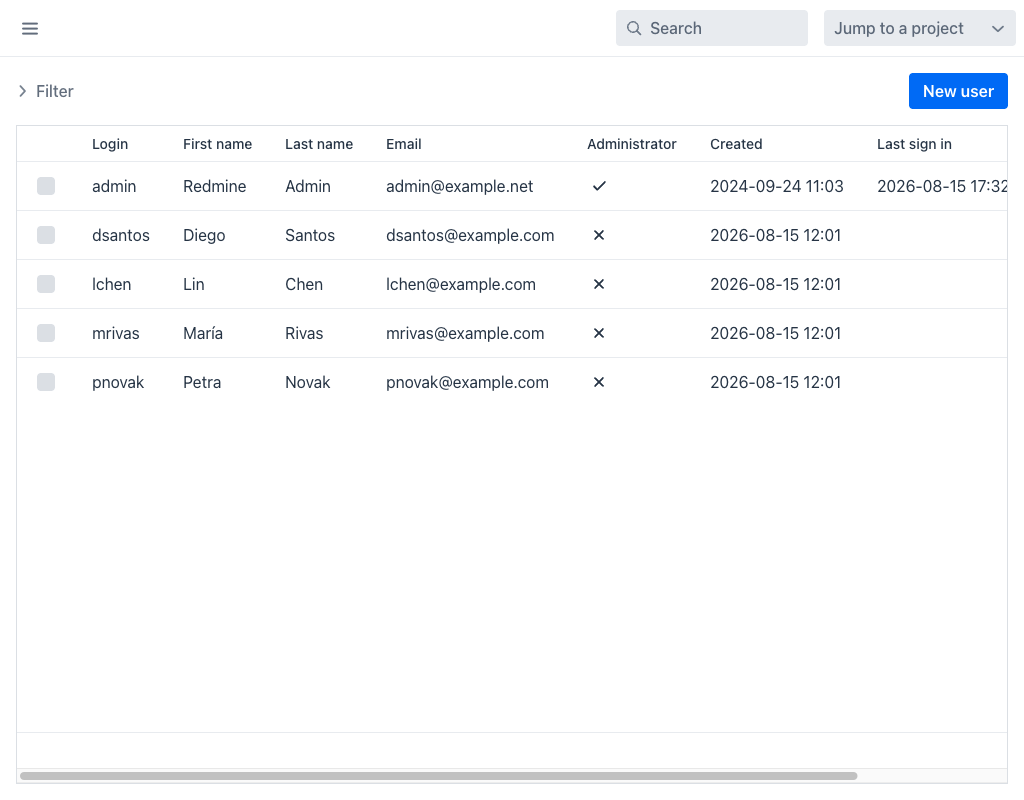Image resolution: width=1024 pixels, height=800 pixels.
Task: Click email admin@example.net
Action: [459, 186]
